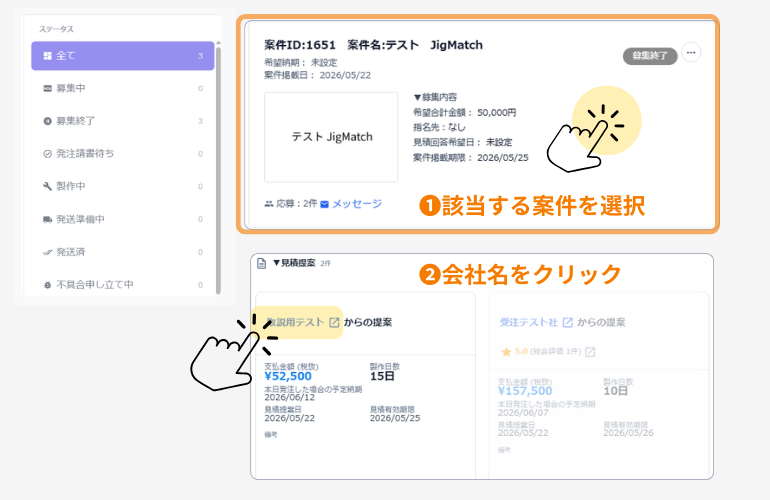Image resolution: width=770 pixels, height=500 pixels.
Task: Click the status list scrollbar
Action: [x=218, y=169]
